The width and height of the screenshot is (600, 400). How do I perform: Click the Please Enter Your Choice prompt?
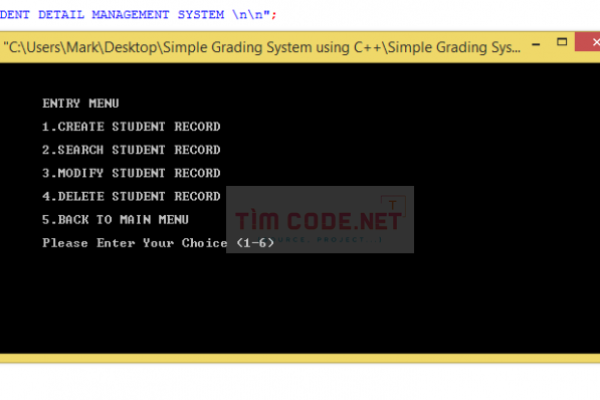[x=158, y=243]
